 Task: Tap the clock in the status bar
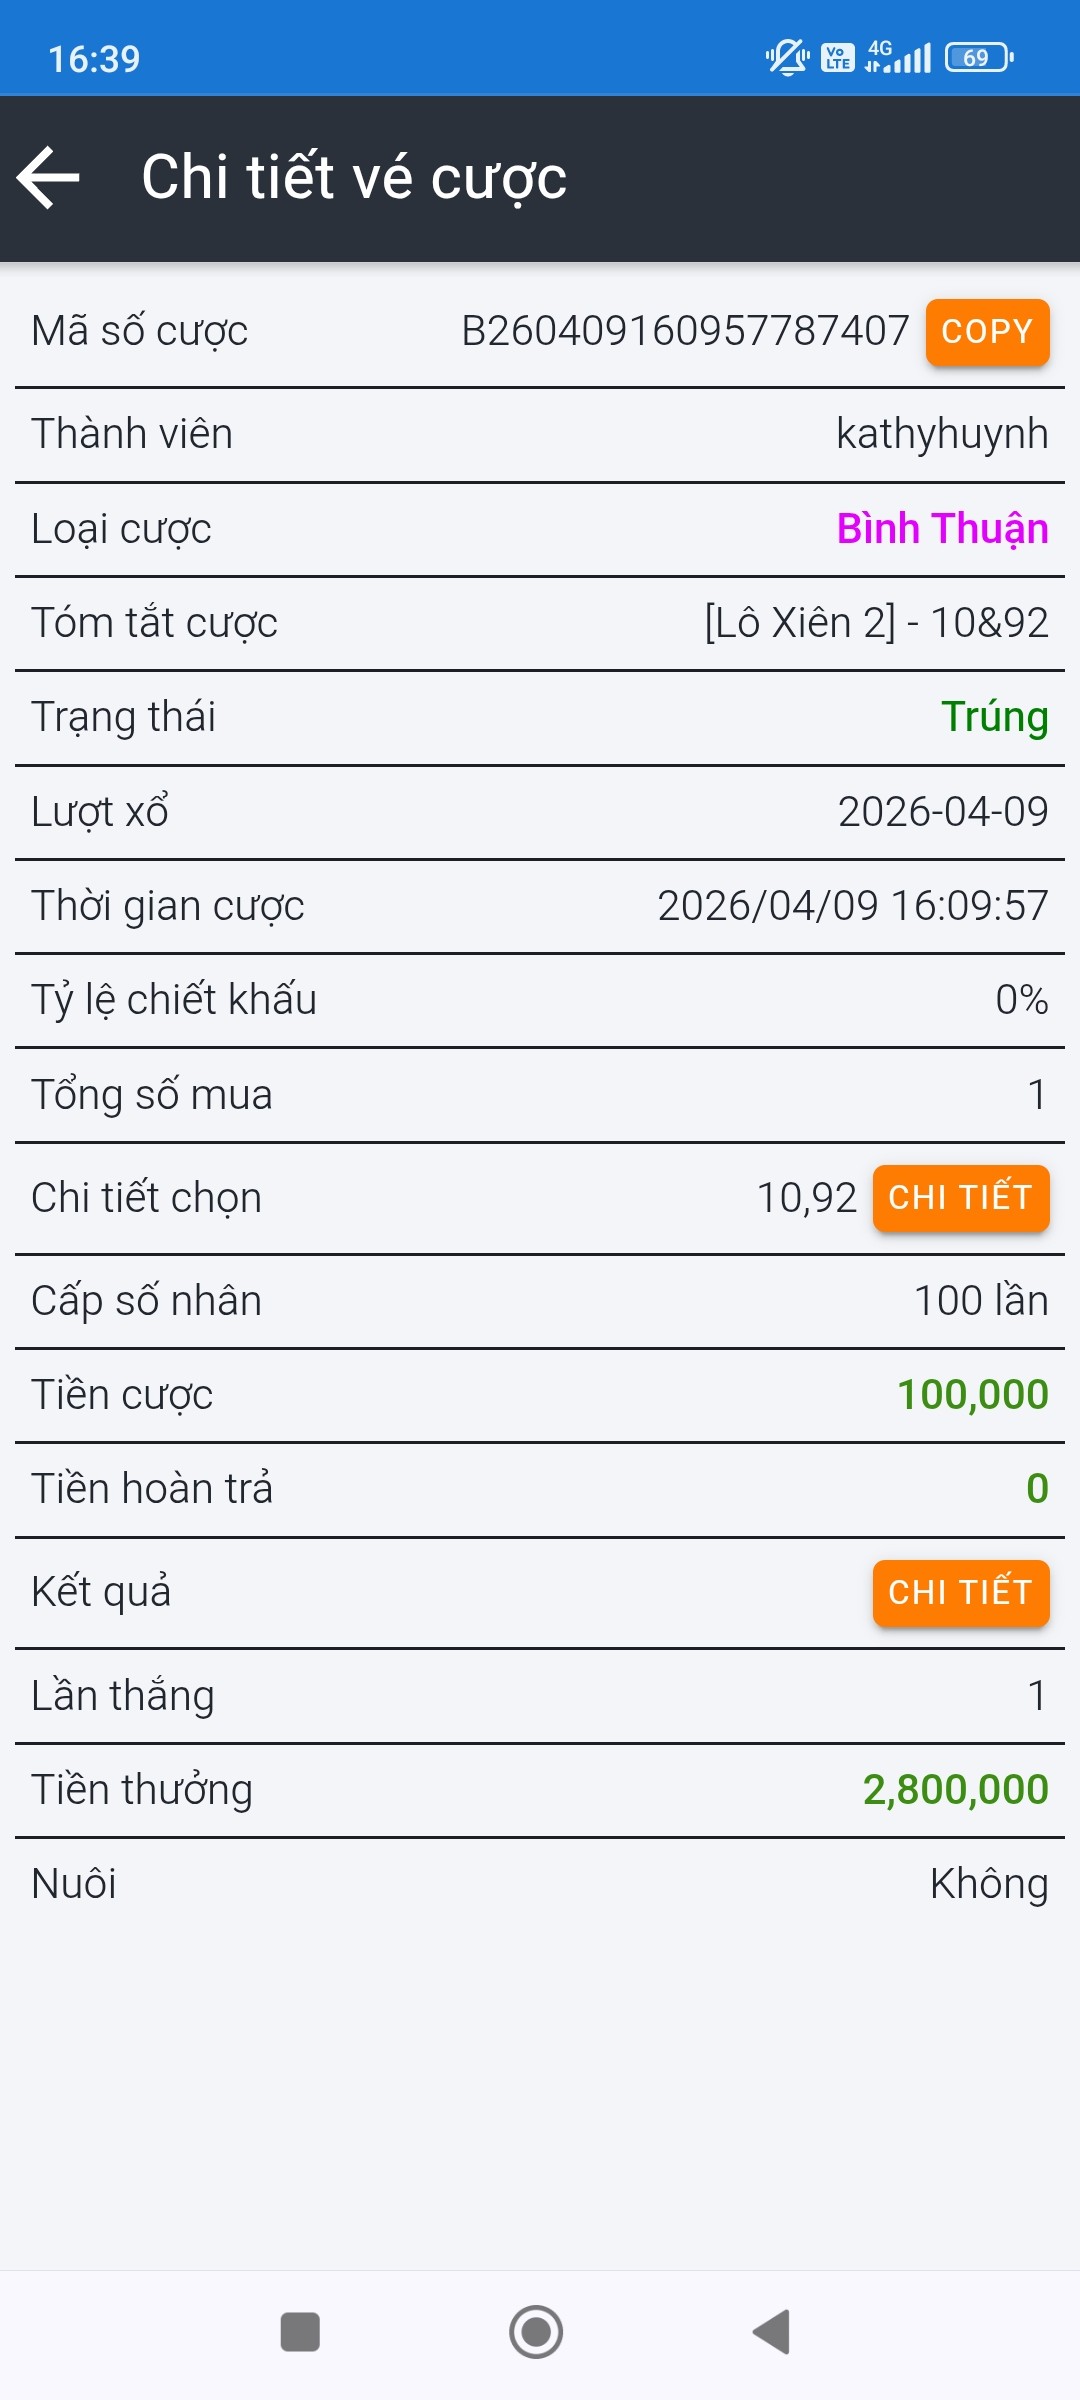coord(94,59)
